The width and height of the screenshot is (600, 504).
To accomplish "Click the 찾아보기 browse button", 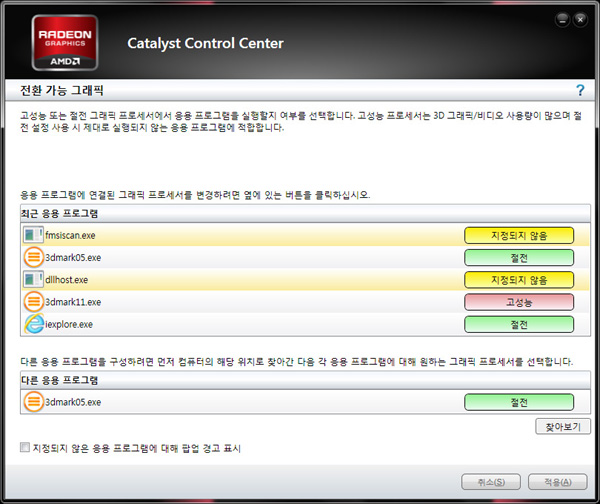I will click(563, 426).
